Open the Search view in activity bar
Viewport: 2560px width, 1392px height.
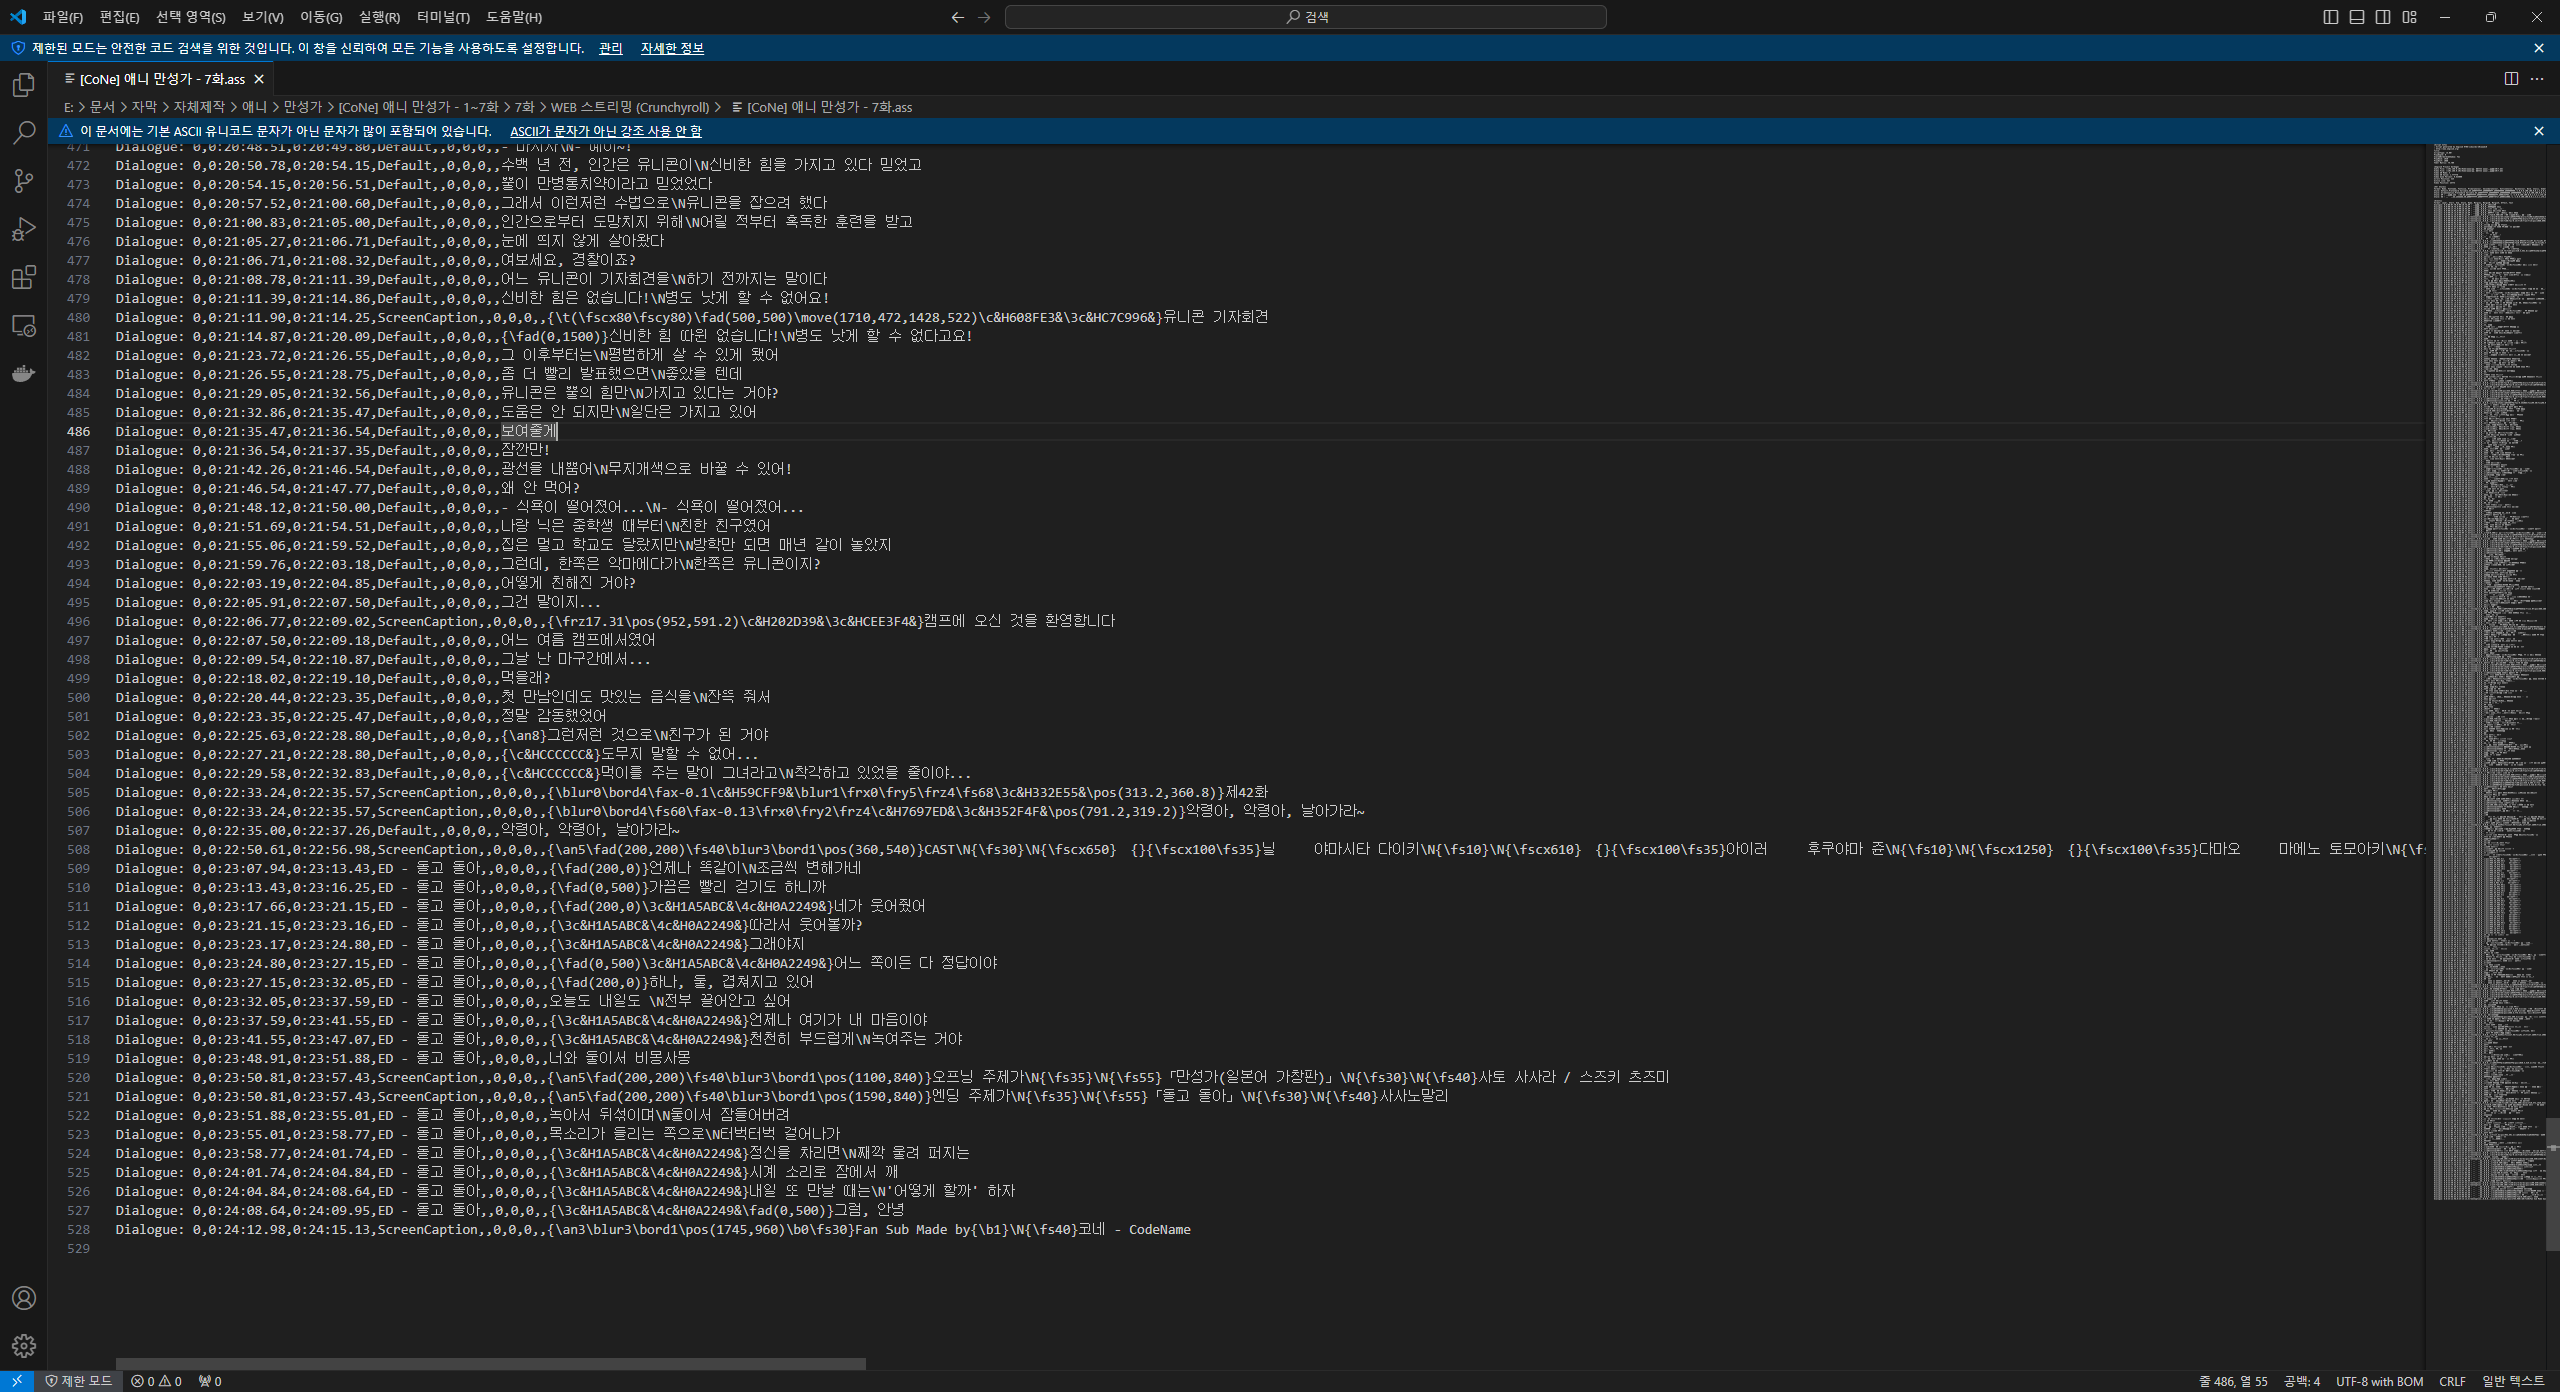click(x=24, y=133)
